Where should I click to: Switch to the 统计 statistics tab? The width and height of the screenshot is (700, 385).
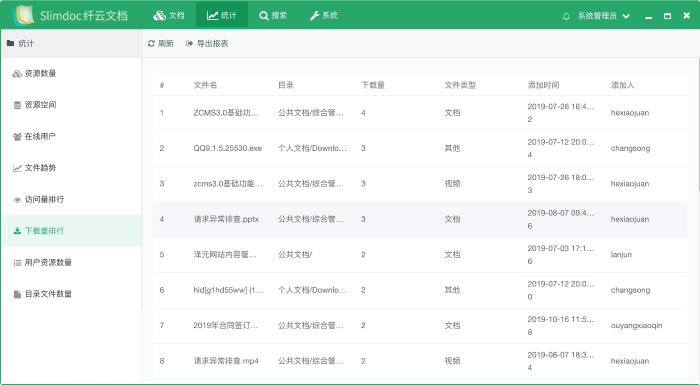click(x=221, y=15)
